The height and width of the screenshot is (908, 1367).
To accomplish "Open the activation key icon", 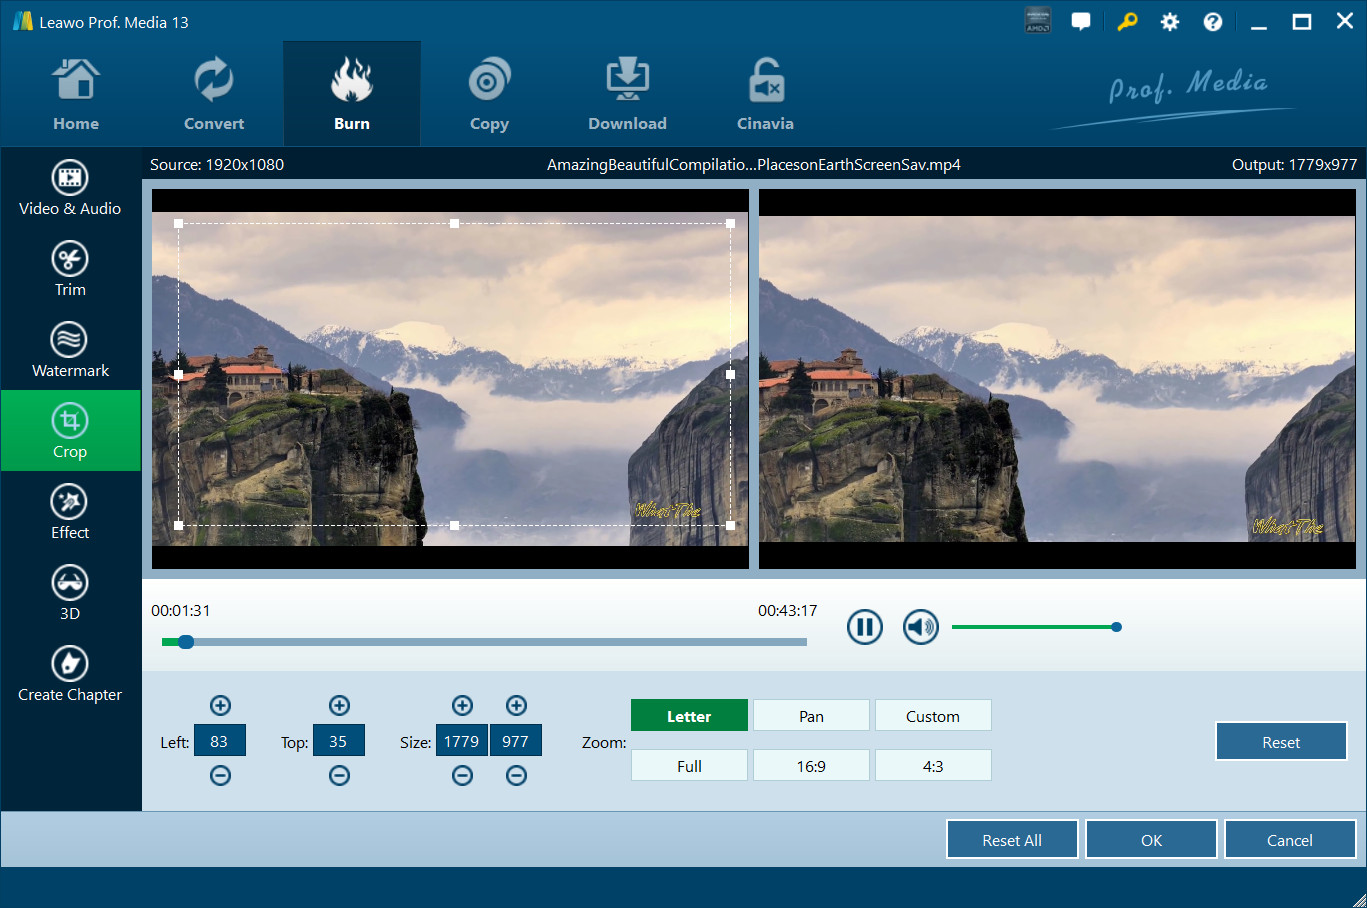I will tap(1127, 22).
